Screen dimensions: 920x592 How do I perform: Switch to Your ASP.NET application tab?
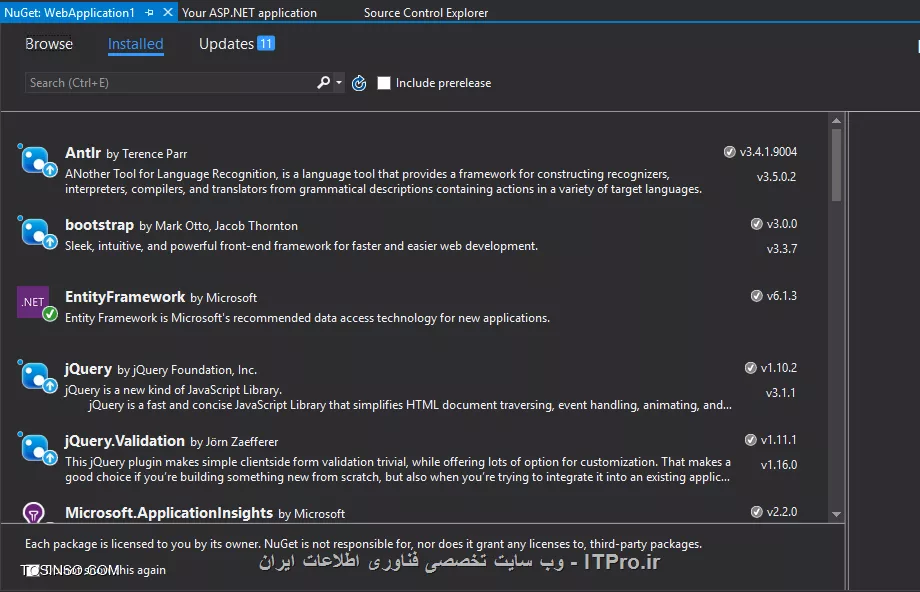click(249, 12)
